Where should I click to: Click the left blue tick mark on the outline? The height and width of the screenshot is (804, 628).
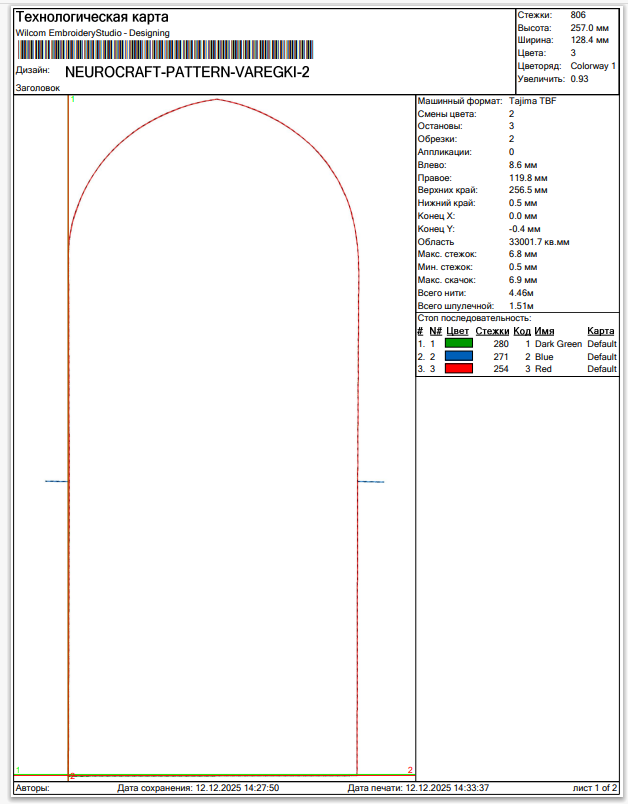(x=56, y=482)
